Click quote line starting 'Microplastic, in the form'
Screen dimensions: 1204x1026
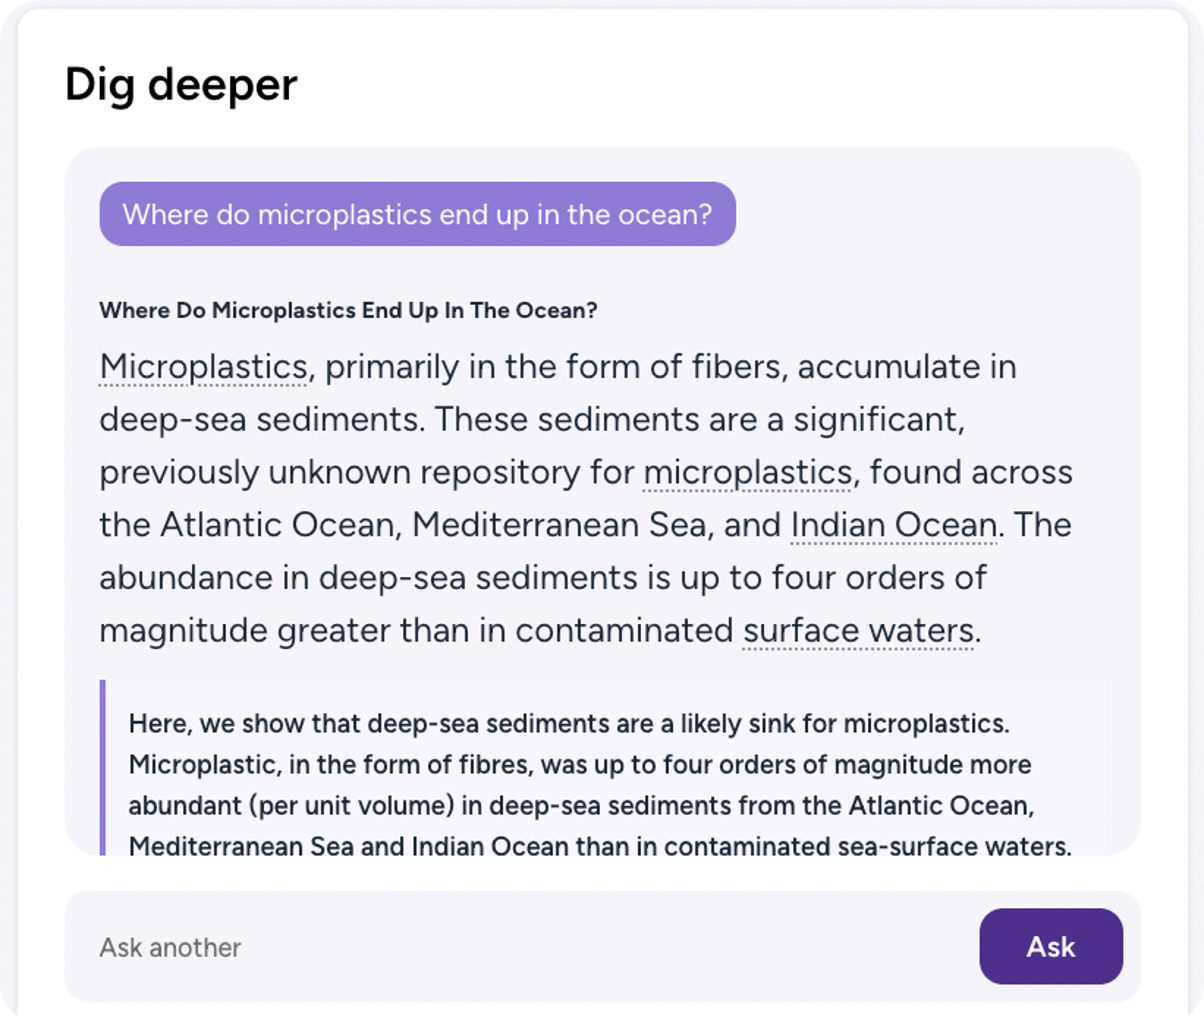(x=580, y=765)
